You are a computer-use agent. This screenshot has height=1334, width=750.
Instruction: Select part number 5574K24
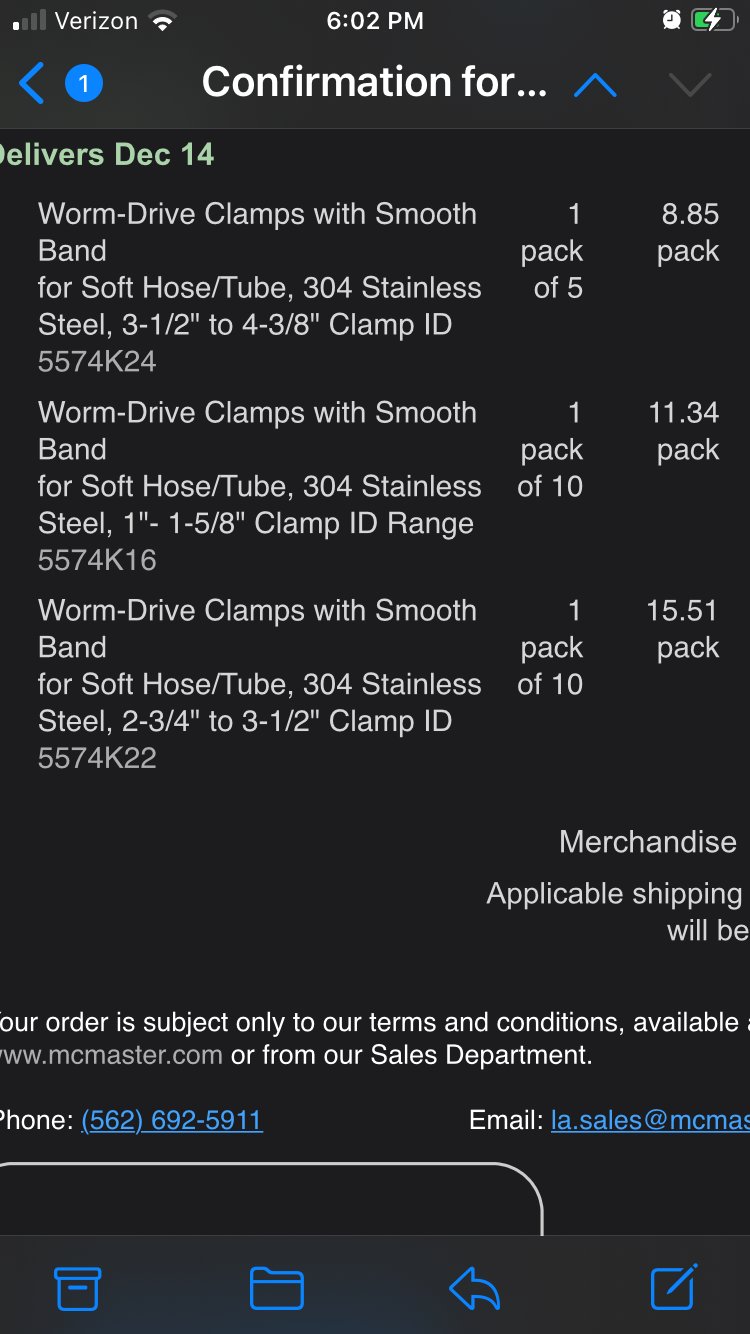pos(97,362)
